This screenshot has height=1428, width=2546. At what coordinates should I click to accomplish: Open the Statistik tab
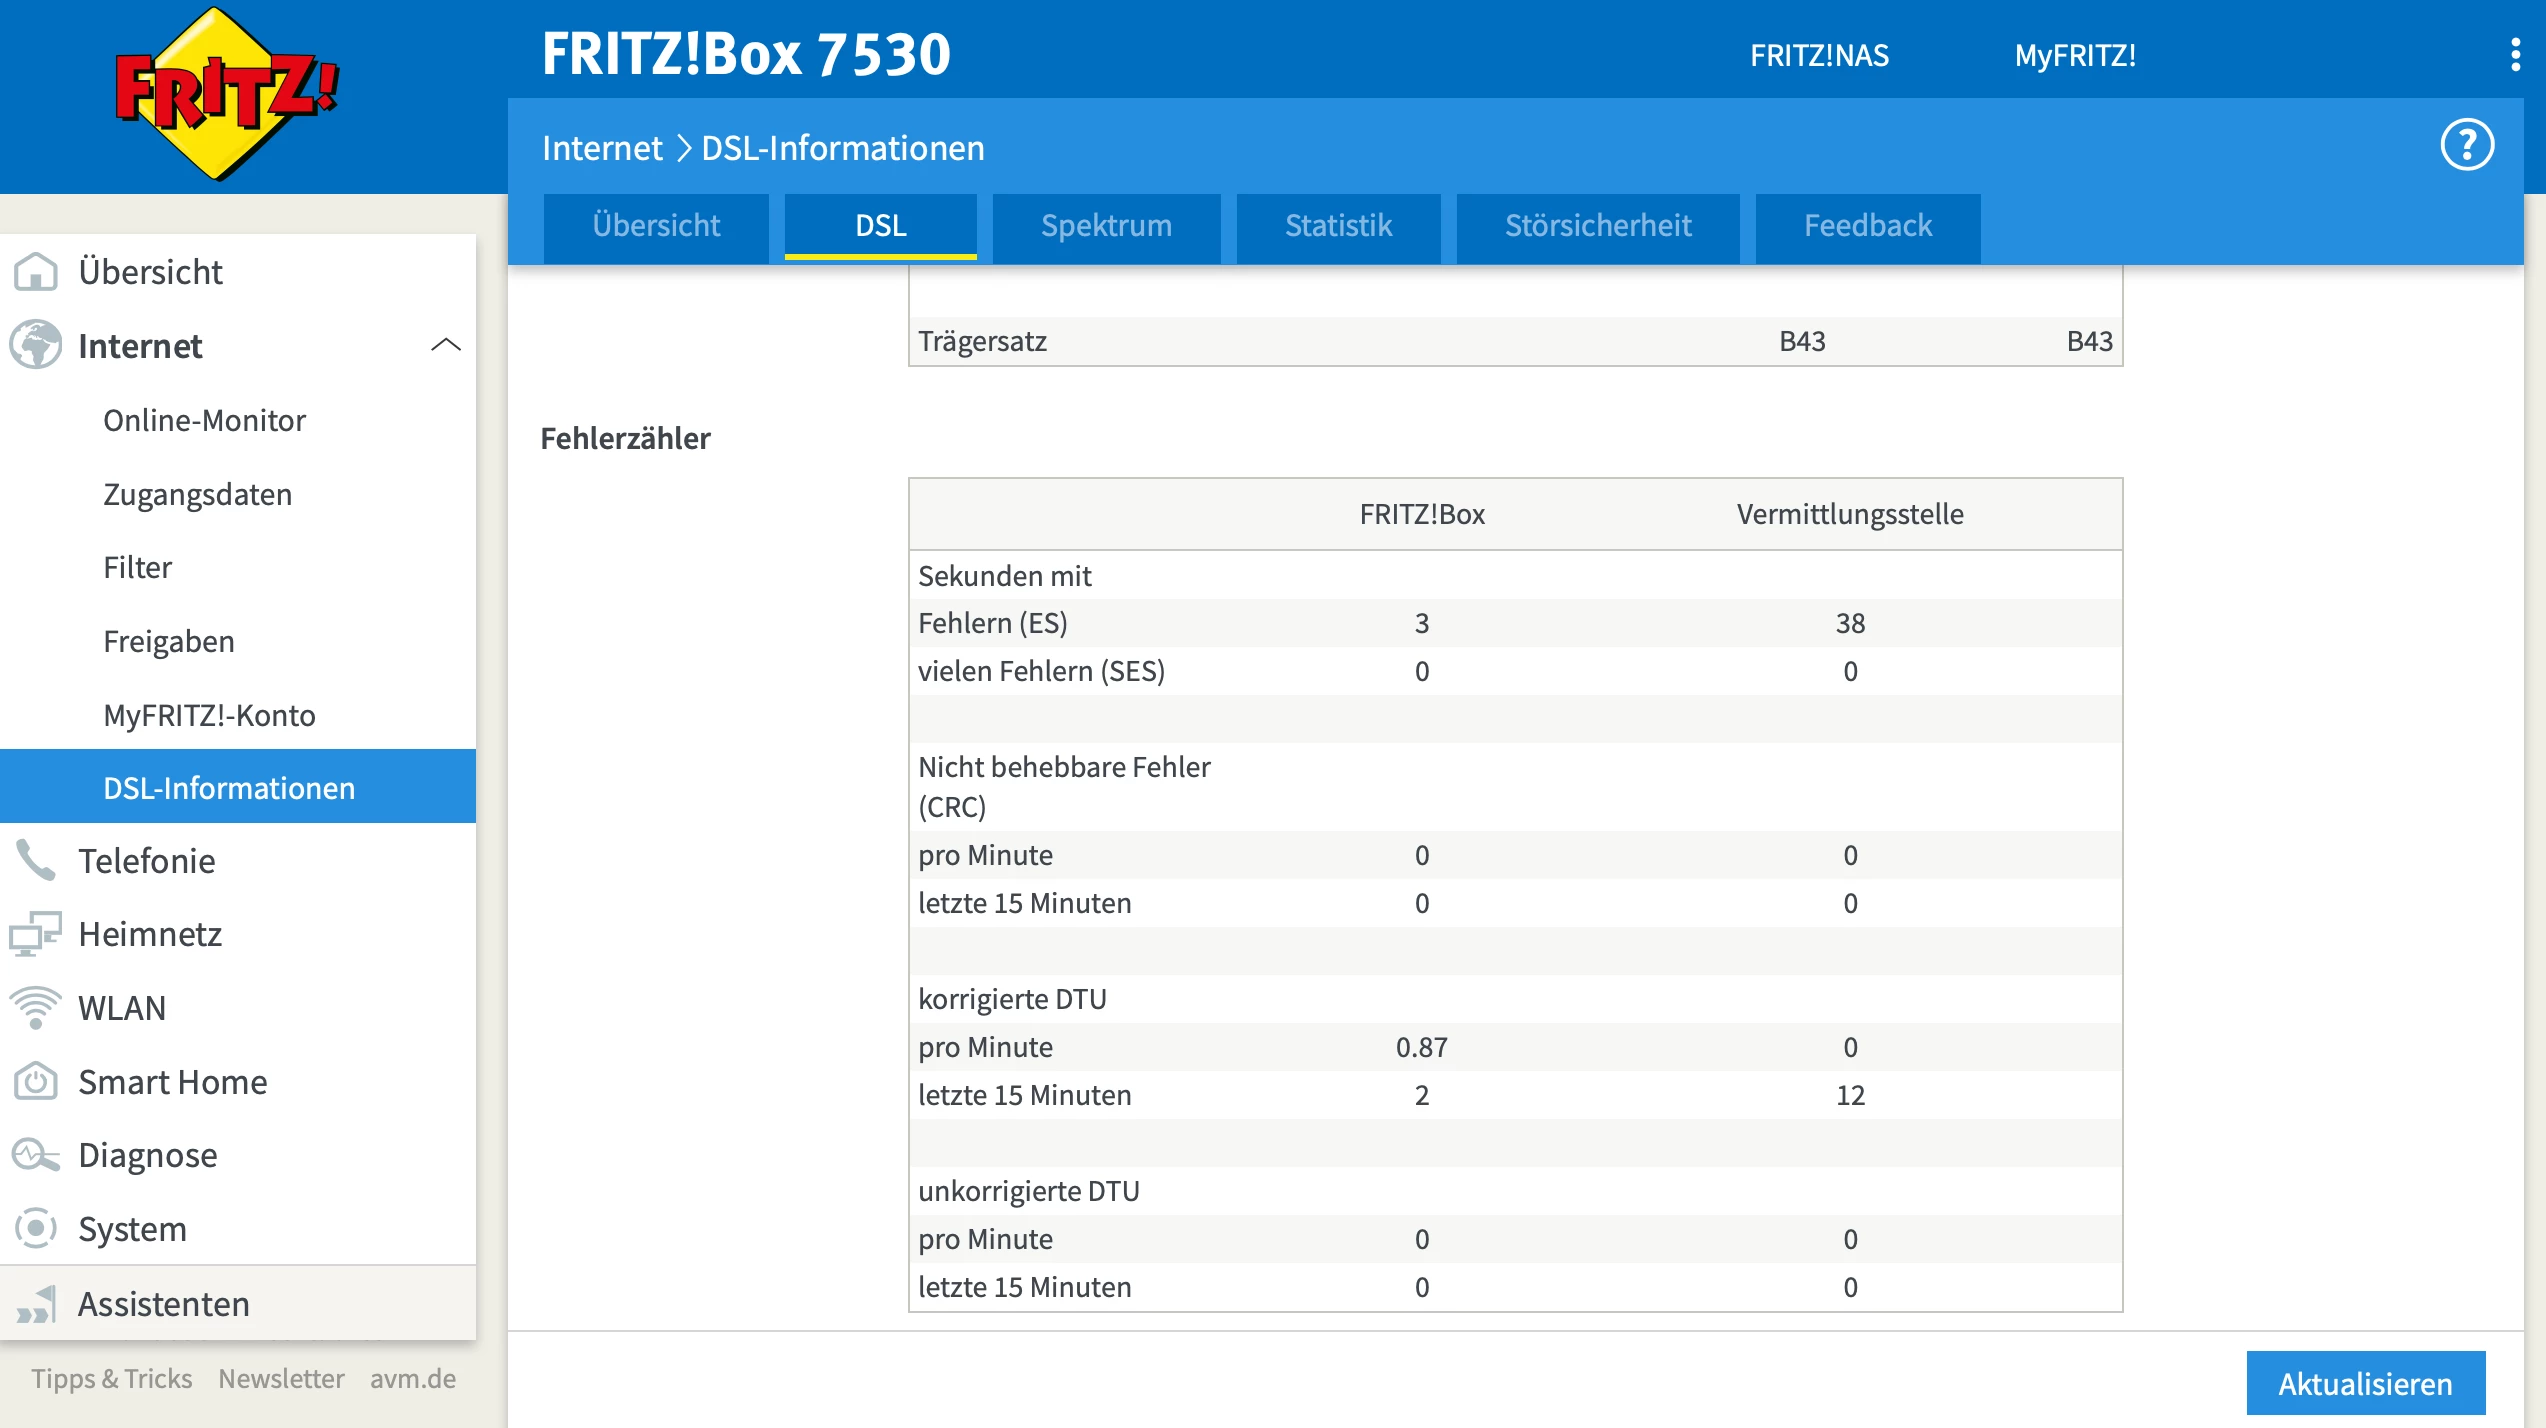(1337, 226)
